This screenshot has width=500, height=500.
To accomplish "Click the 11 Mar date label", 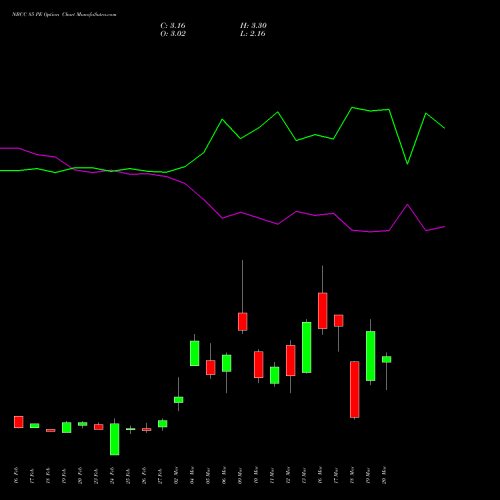I will click(x=272, y=475).
